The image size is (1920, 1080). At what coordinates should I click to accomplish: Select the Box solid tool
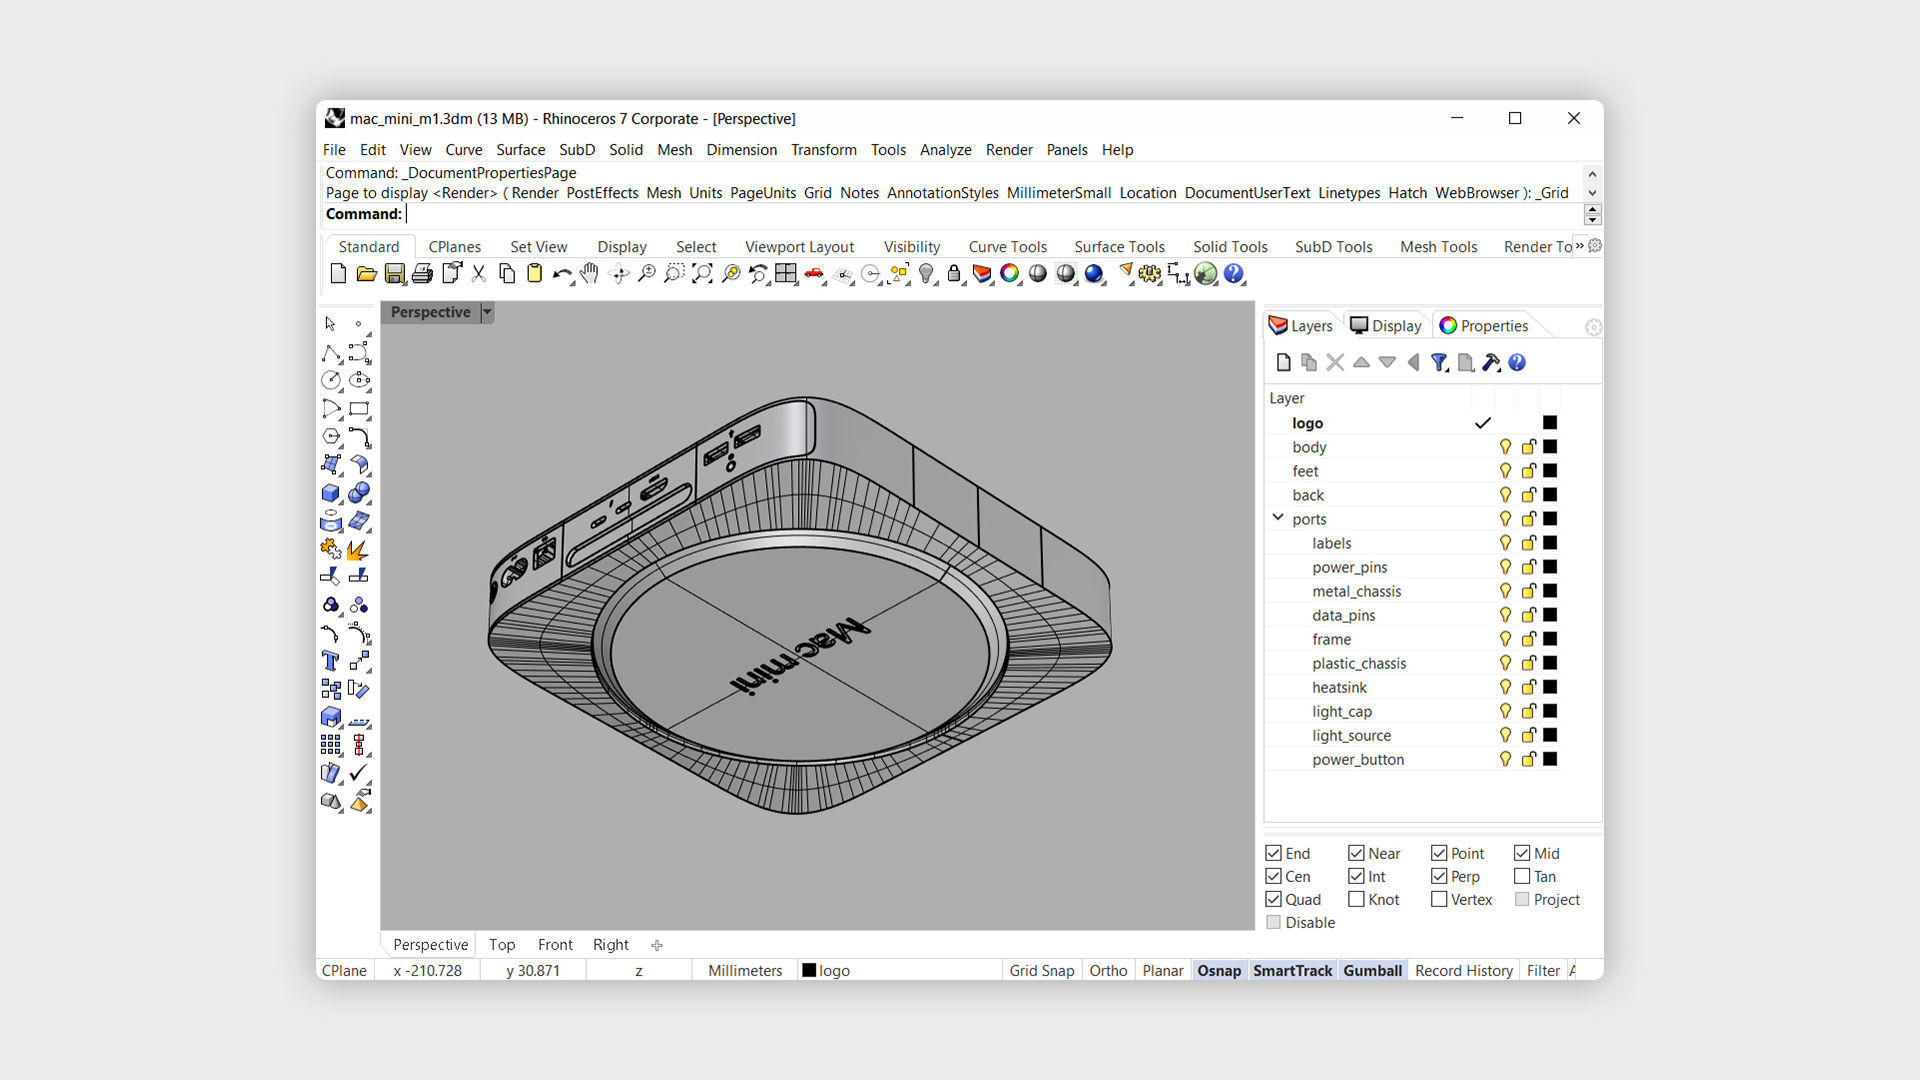pos(331,493)
